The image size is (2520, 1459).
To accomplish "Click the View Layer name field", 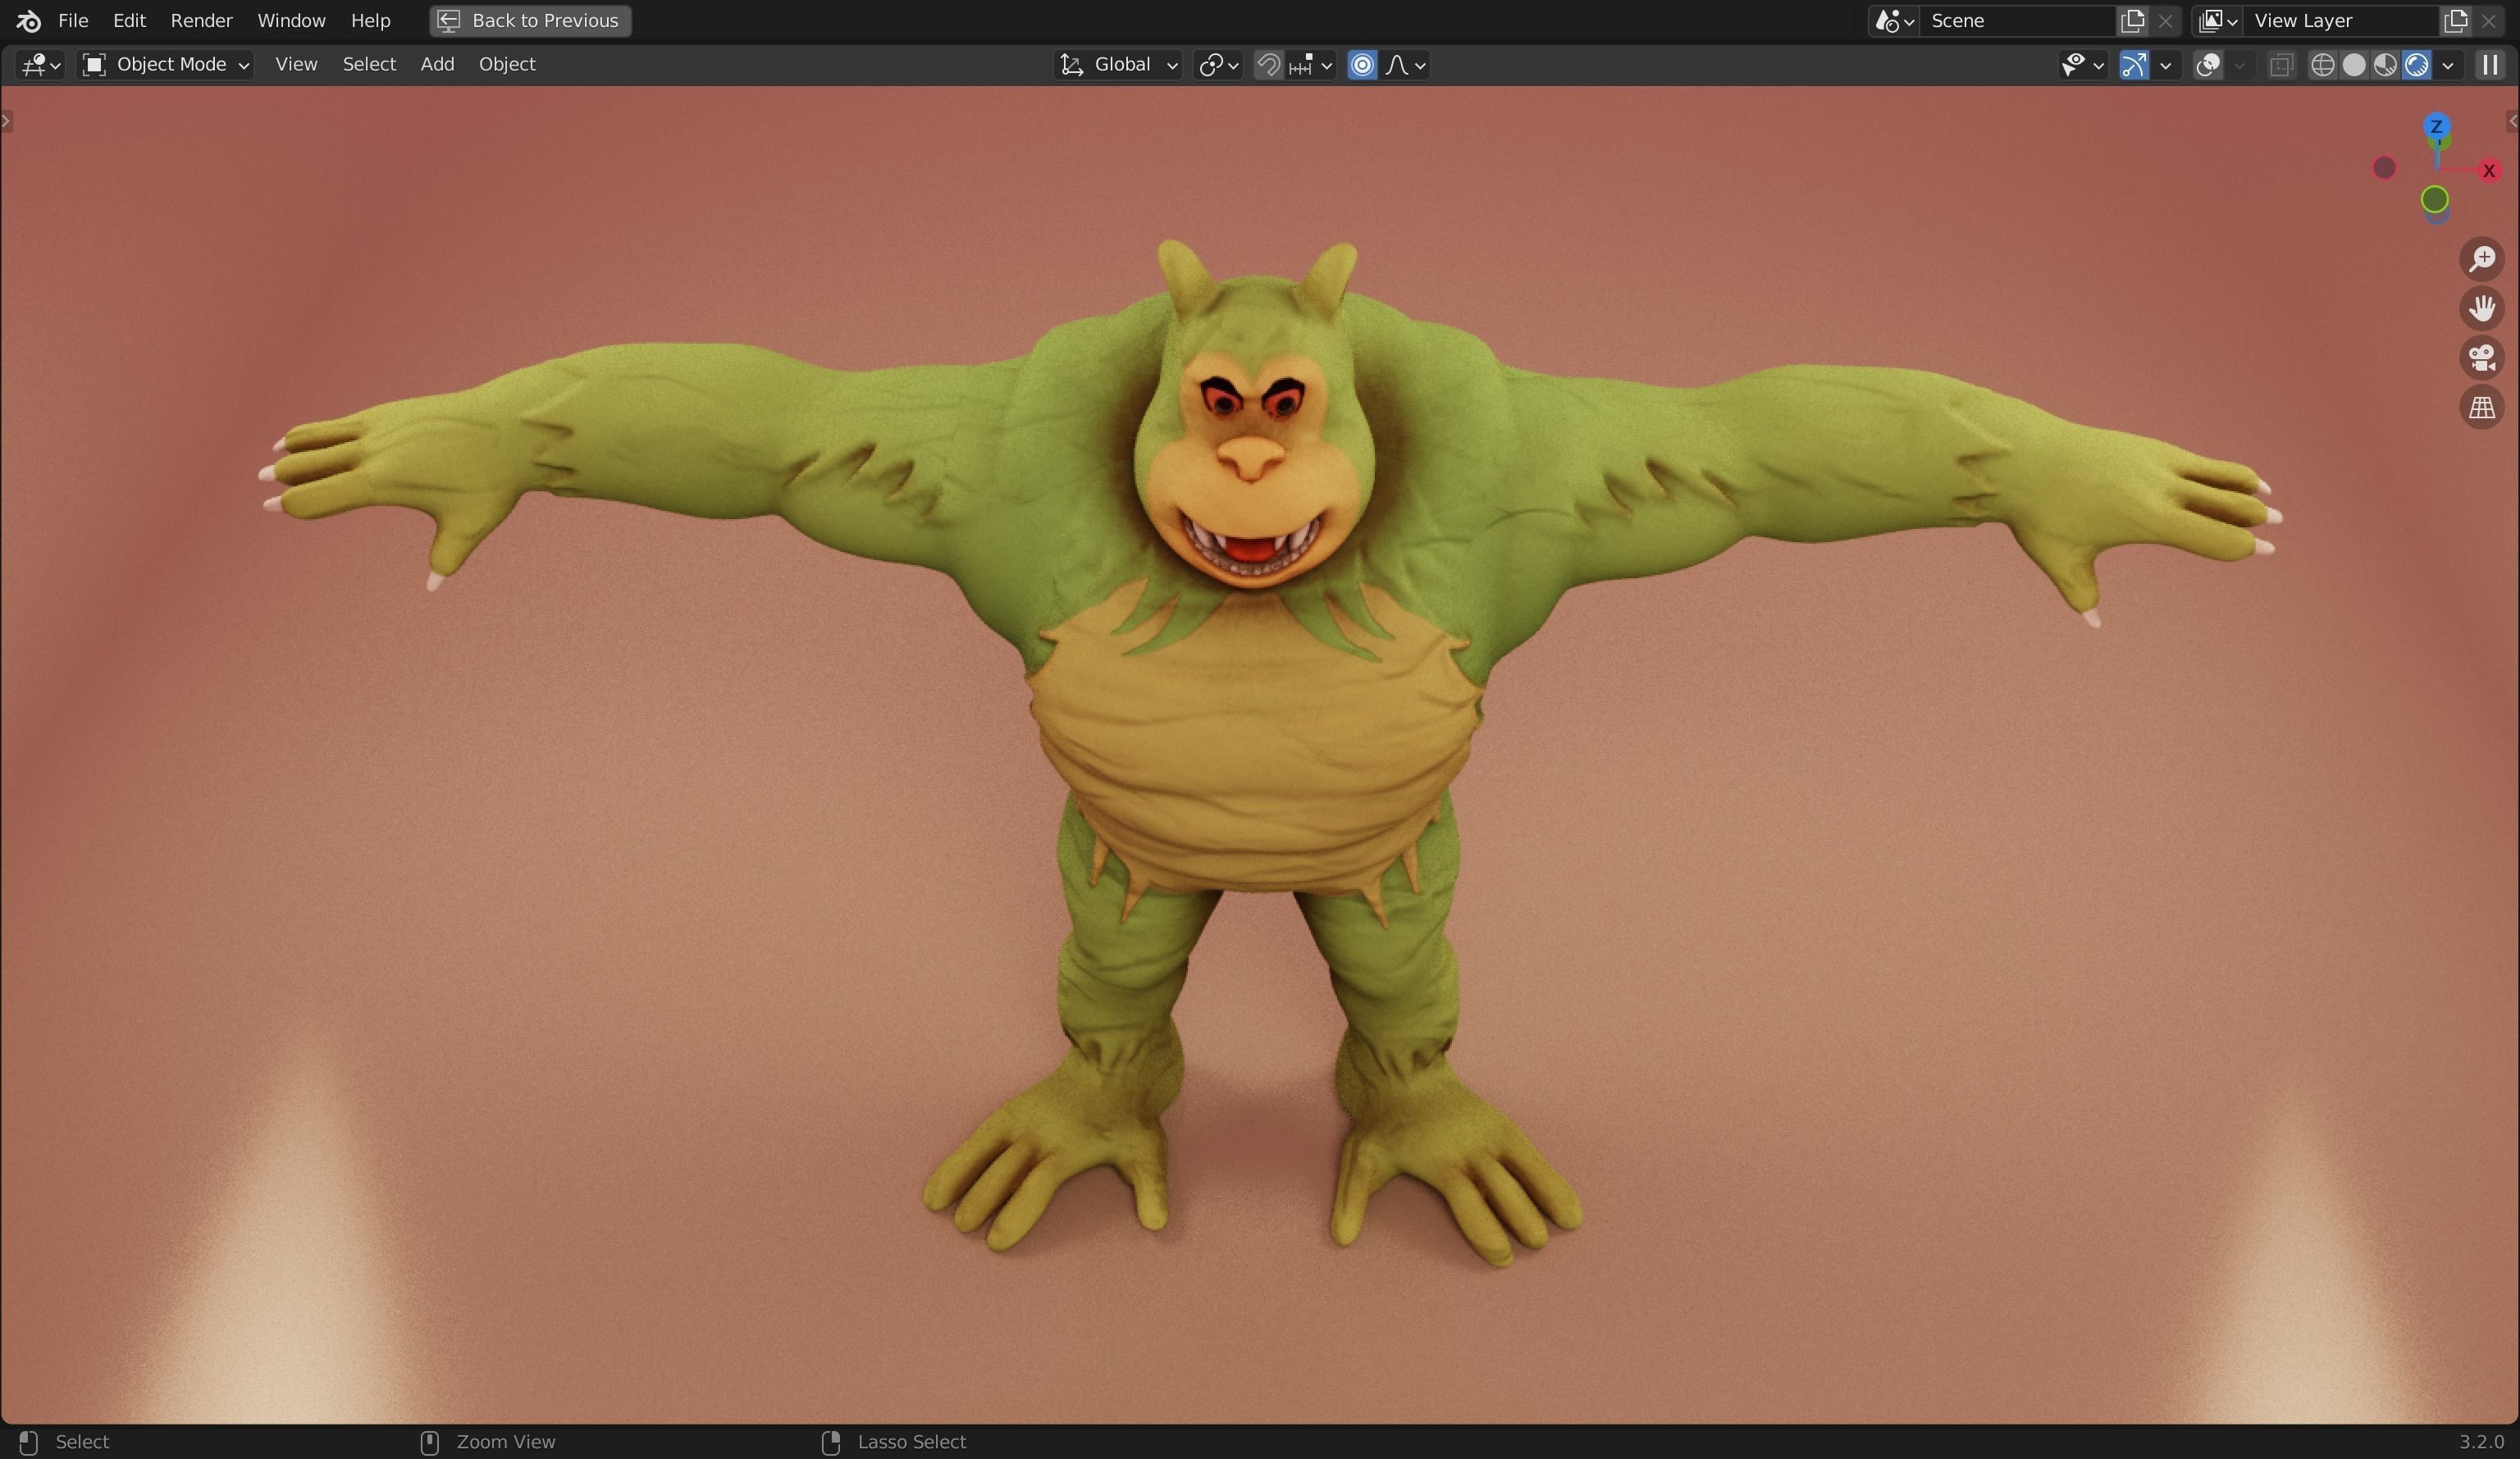I will pos(2341,21).
